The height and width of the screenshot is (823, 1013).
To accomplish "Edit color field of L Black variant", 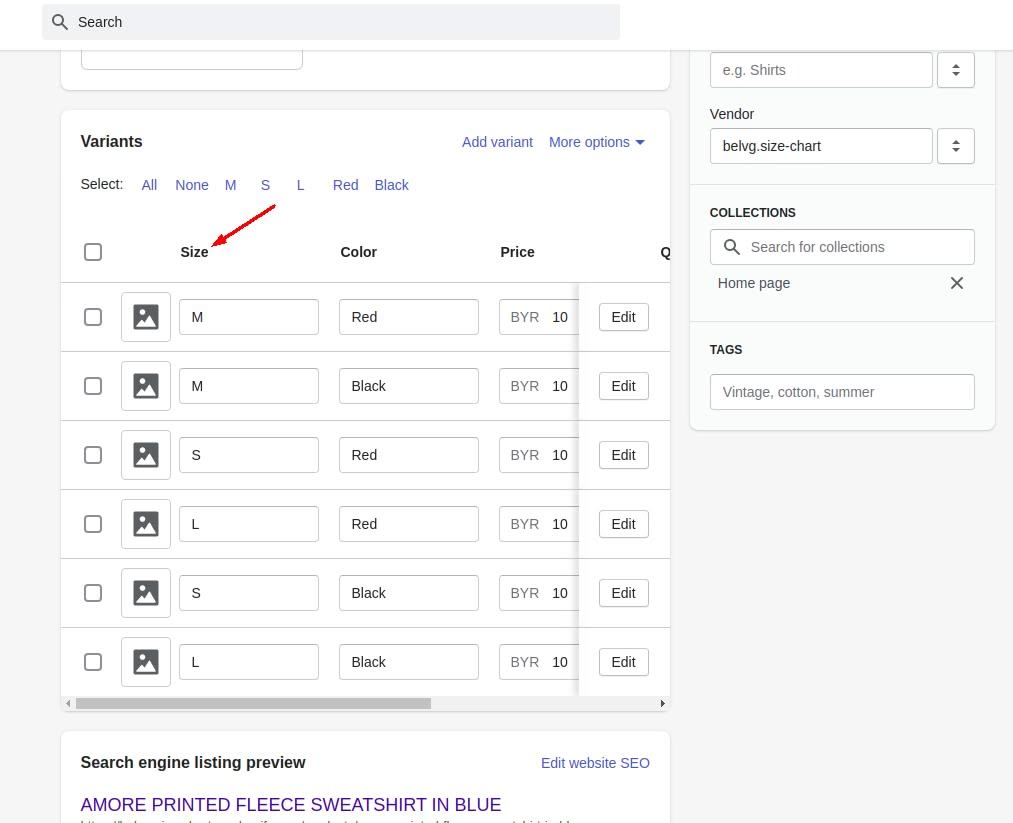I will point(409,662).
